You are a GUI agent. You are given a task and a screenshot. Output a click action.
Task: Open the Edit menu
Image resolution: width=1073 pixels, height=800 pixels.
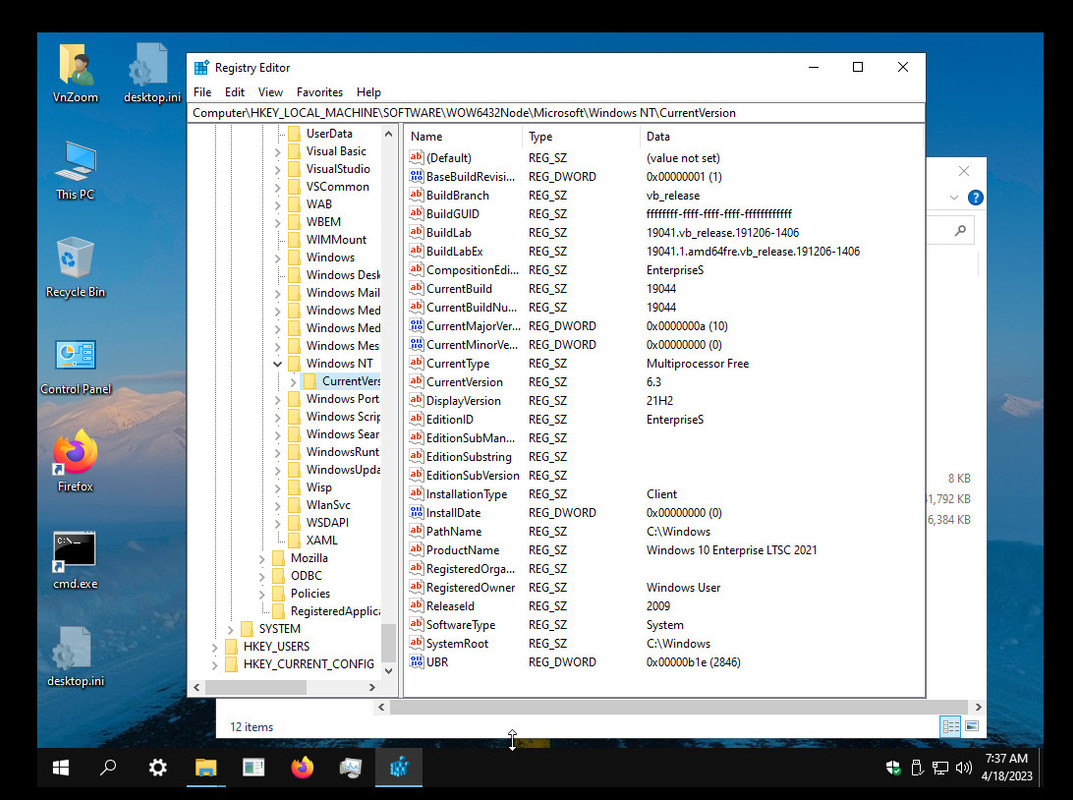235,92
